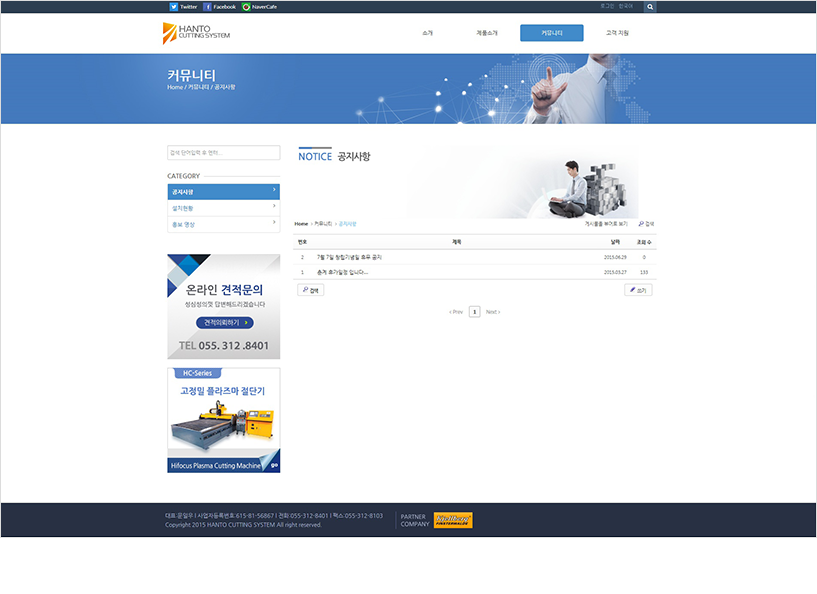Click the go corner on Hifocus banner
Viewport: 817px width, 594px height.
274,465
